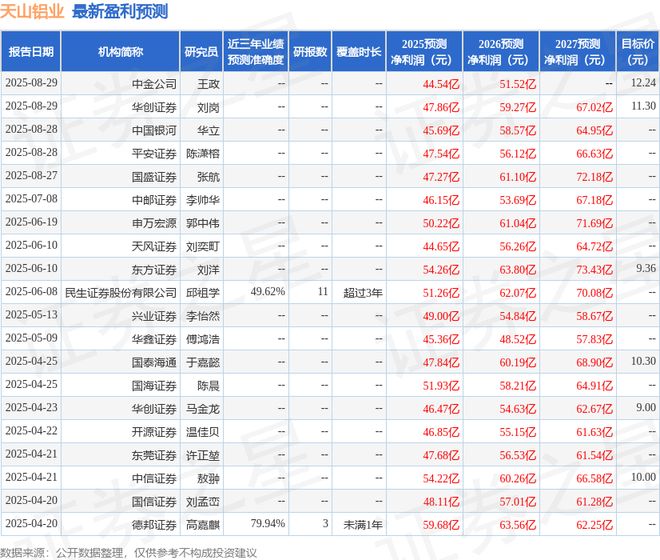Click target price 12.24

coord(643,83)
